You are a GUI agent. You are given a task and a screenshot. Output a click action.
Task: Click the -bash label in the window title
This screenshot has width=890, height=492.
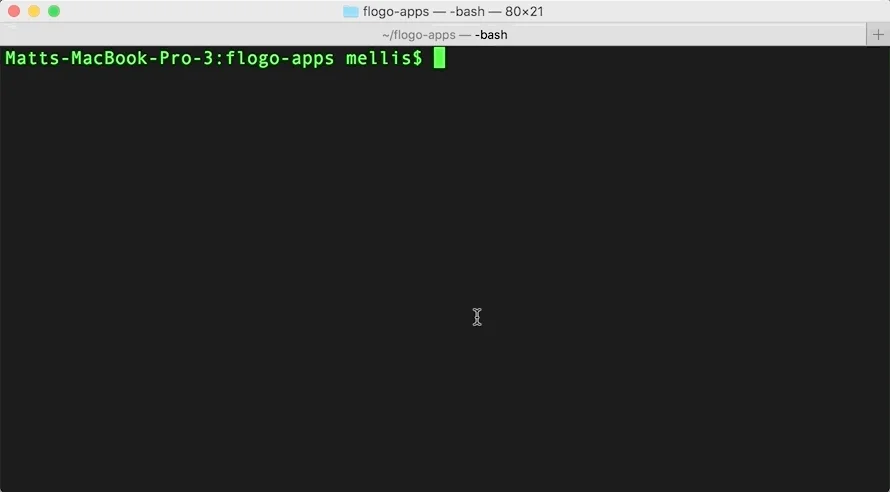click(467, 11)
